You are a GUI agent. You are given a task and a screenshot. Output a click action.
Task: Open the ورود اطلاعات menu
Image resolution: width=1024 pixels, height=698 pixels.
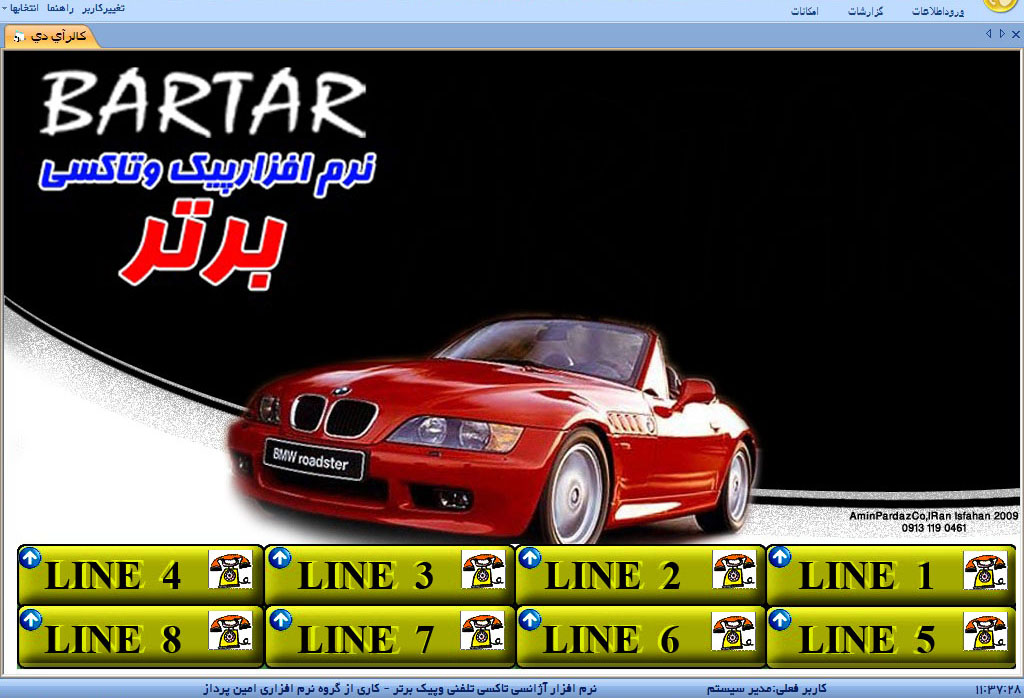(938, 11)
